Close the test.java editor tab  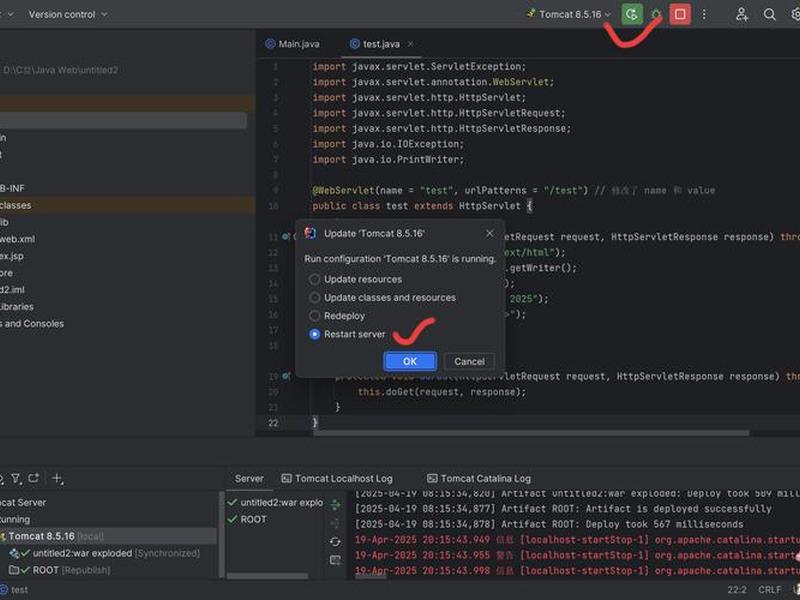411,44
